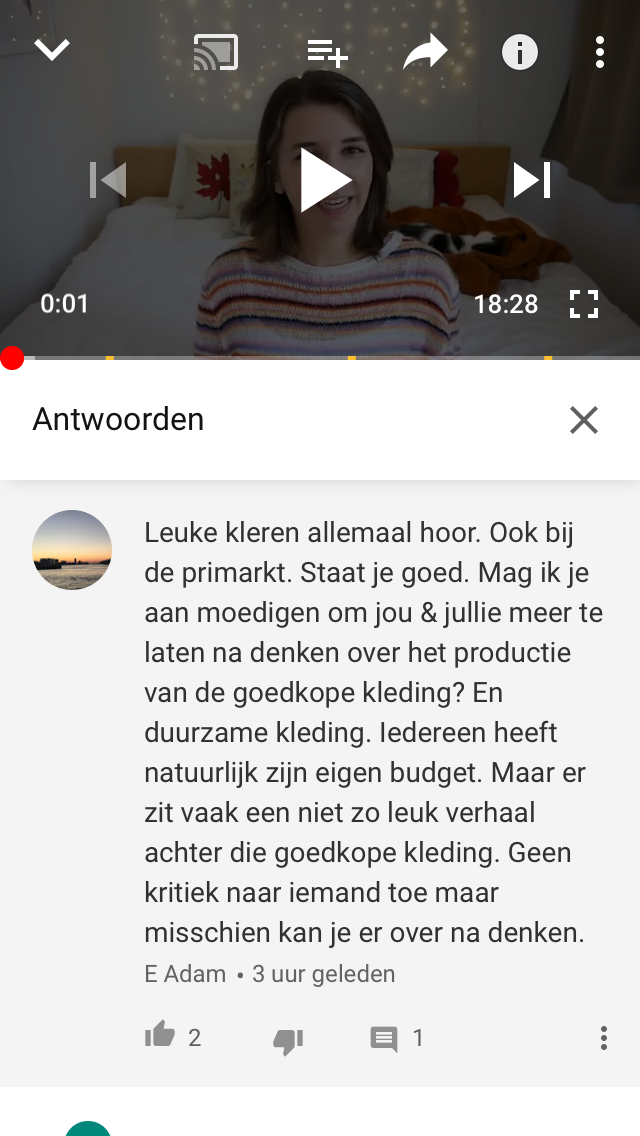Screen dimensions: 640x1136
Task: Open the video player overflow menu
Action: pos(599,52)
